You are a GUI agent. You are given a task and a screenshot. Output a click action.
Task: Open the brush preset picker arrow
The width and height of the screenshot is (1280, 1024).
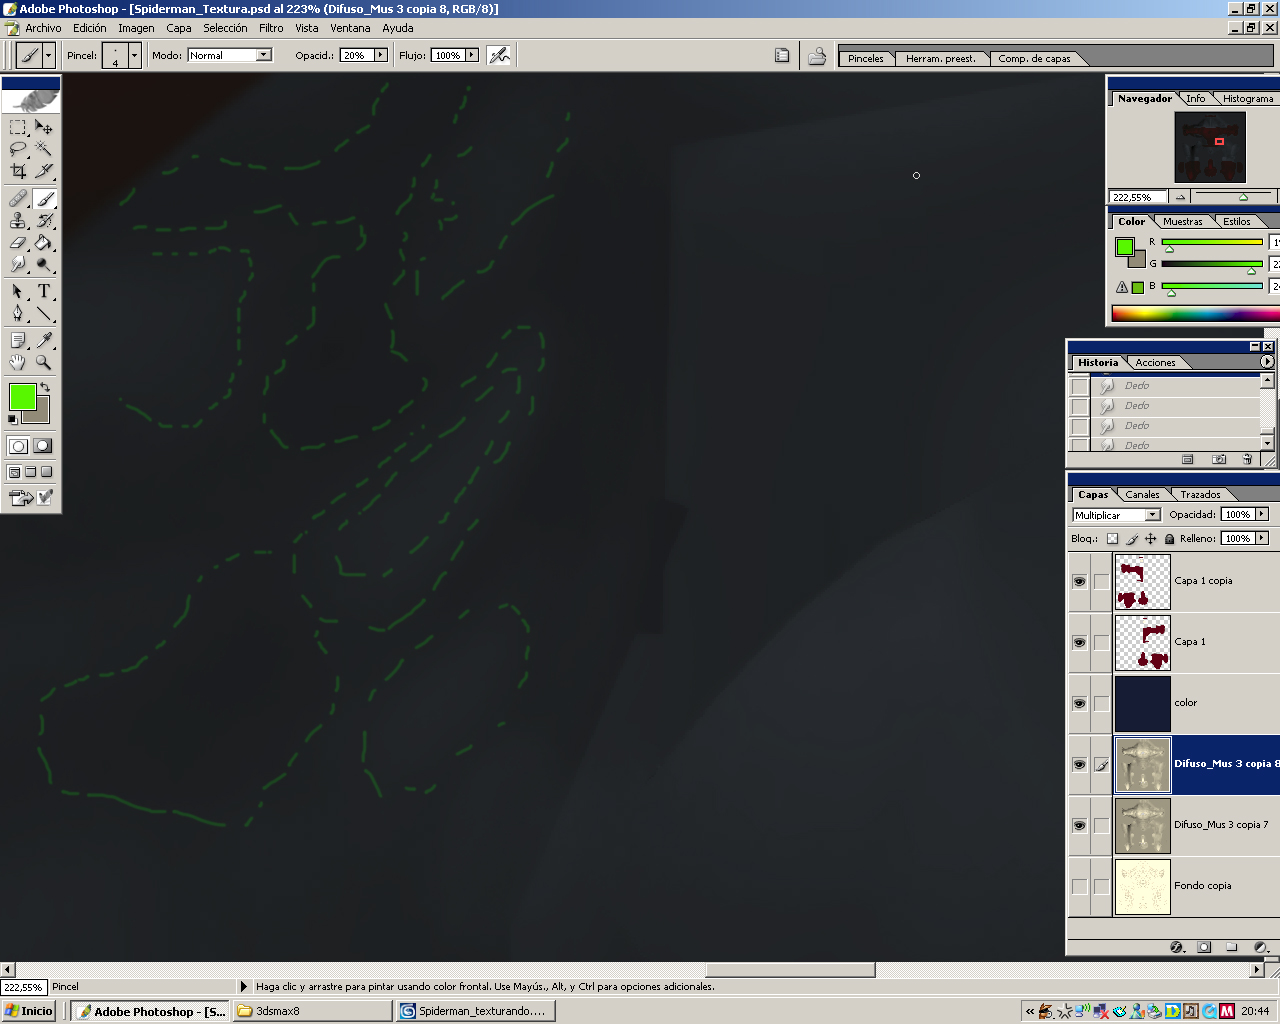click(134, 55)
